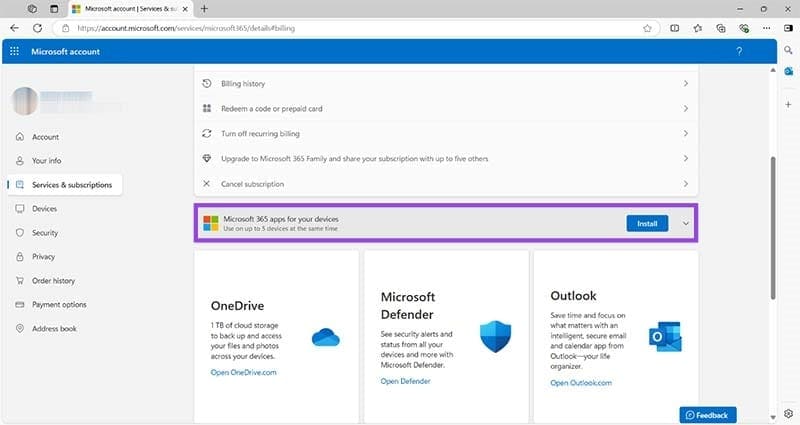Click the page vertical scrollbar thumb

(x=772, y=228)
